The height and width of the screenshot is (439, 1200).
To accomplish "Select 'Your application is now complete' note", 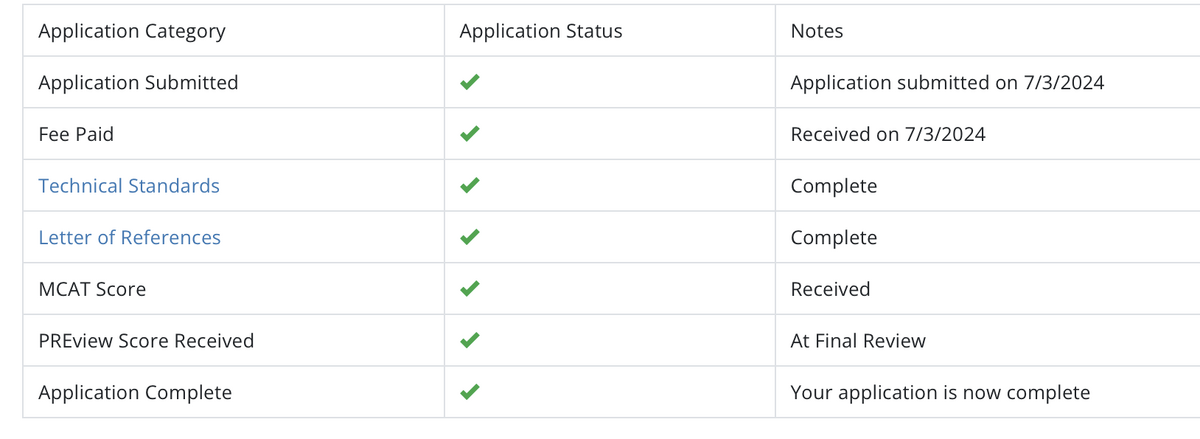I will point(940,393).
